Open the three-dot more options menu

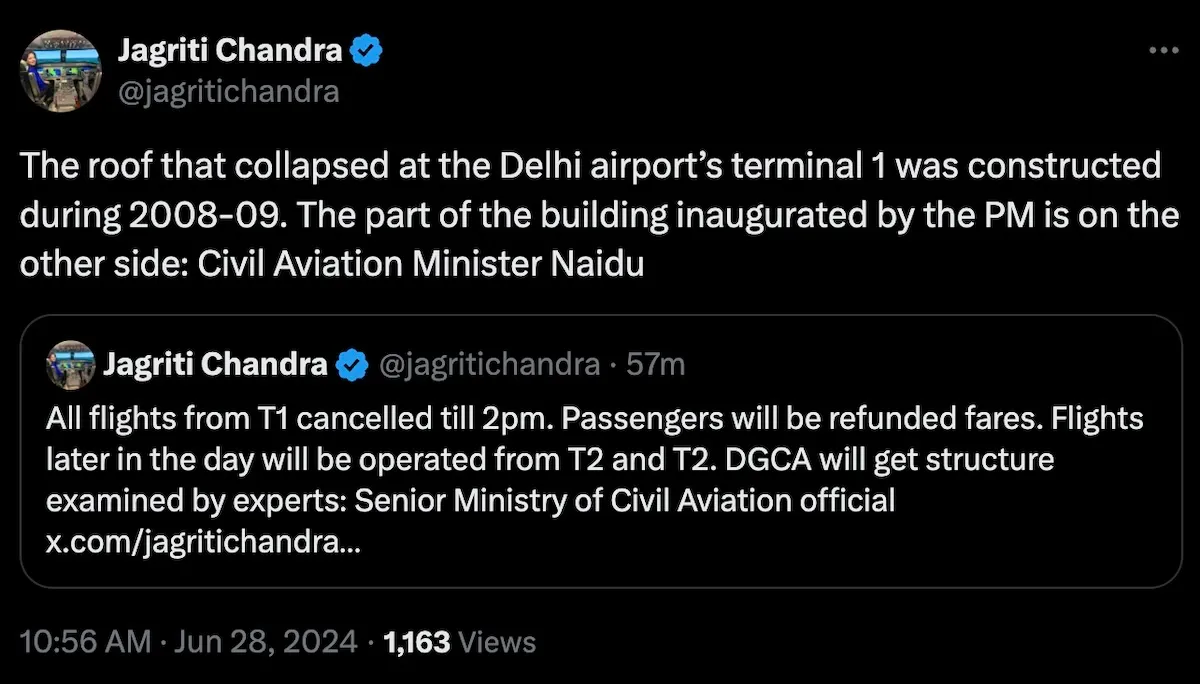(x=1163, y=51)
